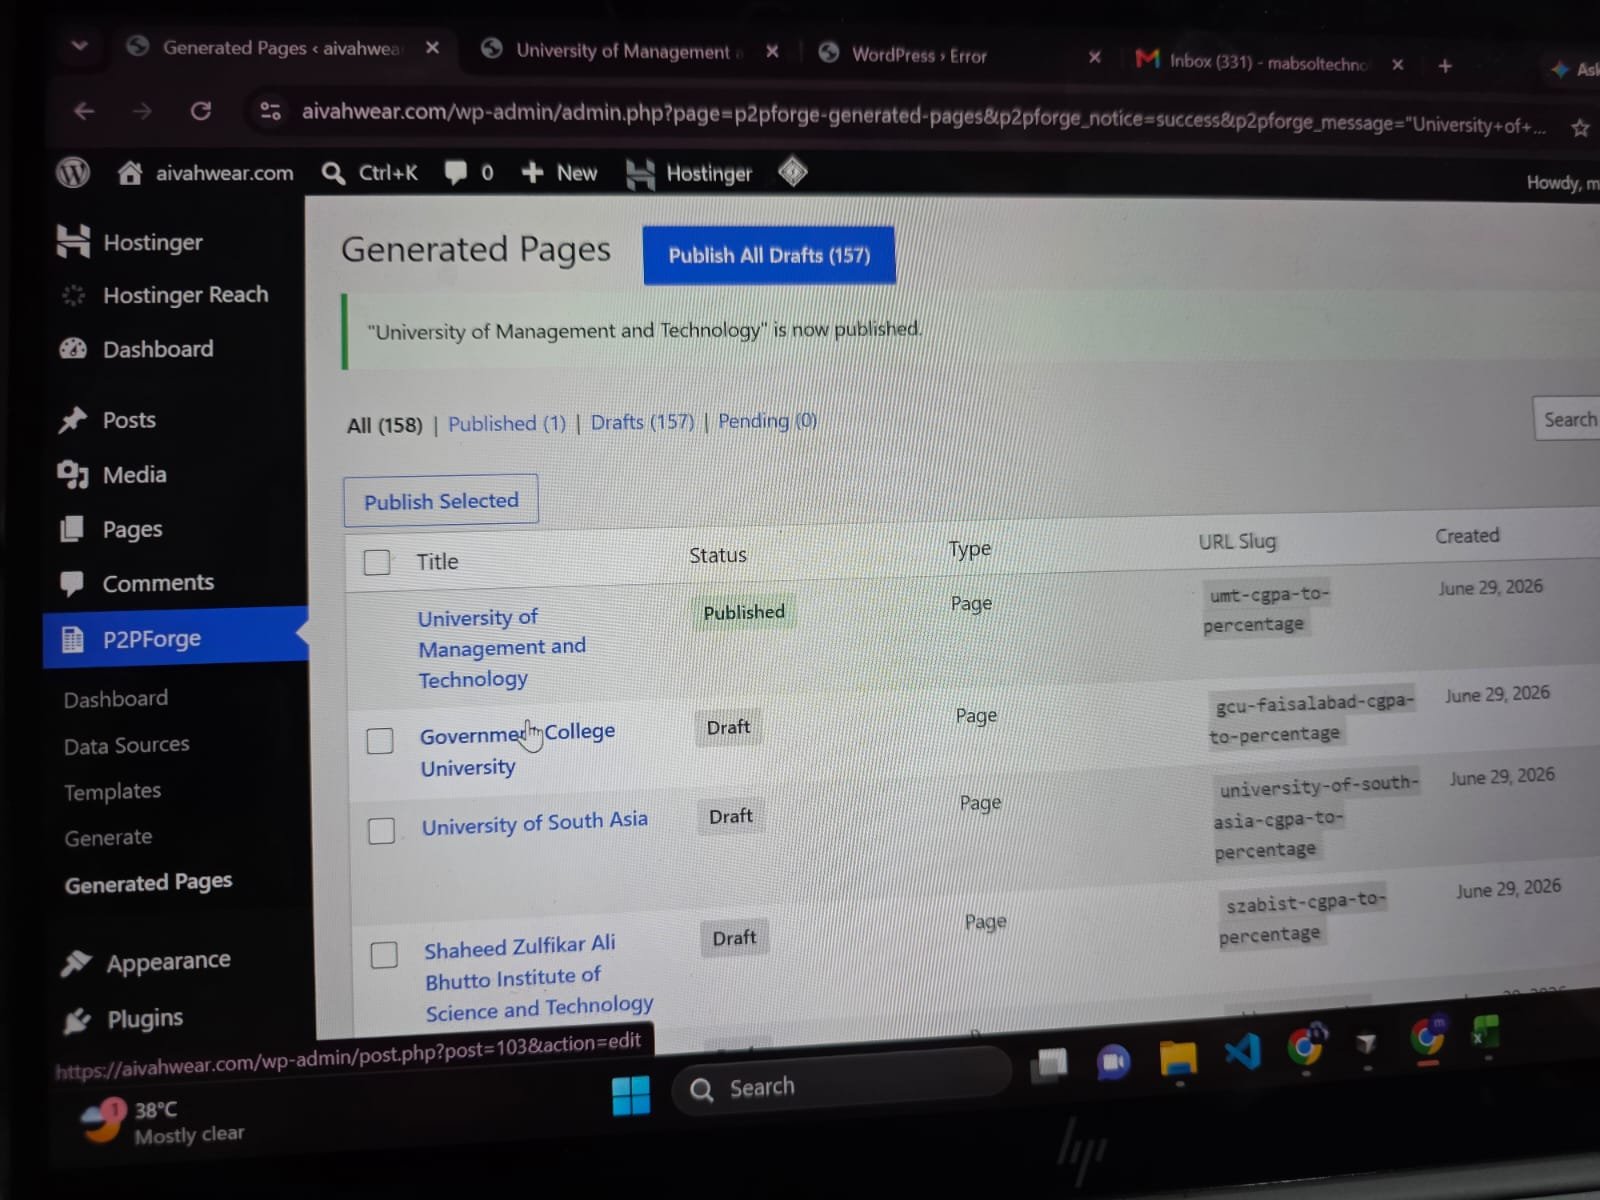Click the browser forward arrow

point(142,111)
